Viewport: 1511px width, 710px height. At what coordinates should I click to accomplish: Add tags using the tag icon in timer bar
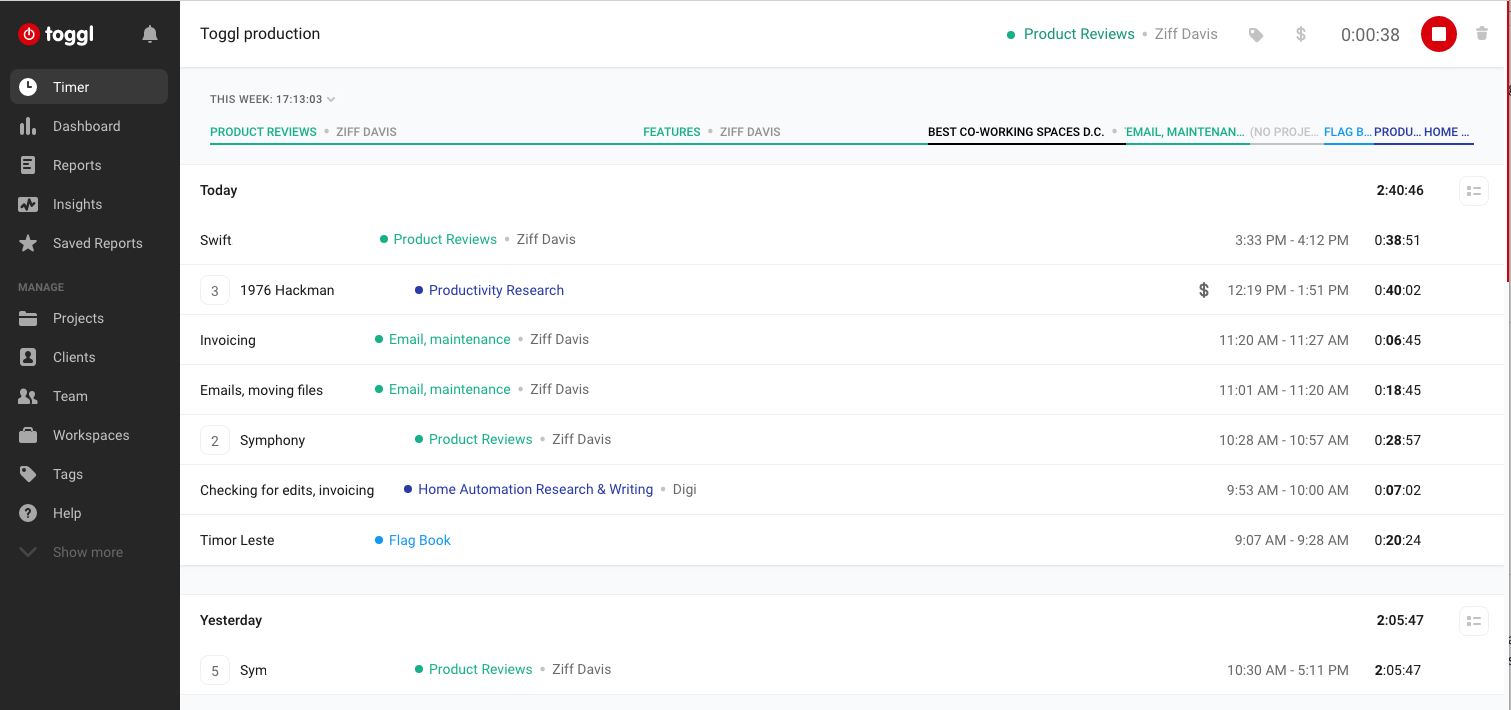1256,35
